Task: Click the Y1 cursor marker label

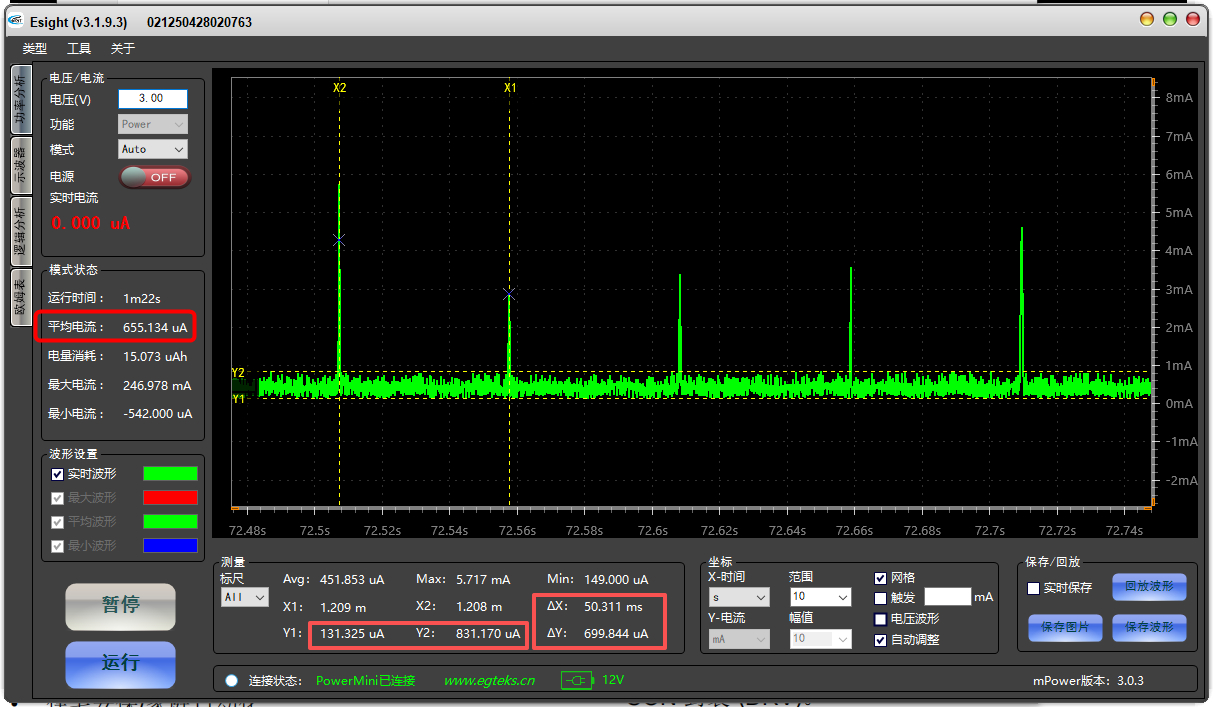Action: [x=238, y=399]
